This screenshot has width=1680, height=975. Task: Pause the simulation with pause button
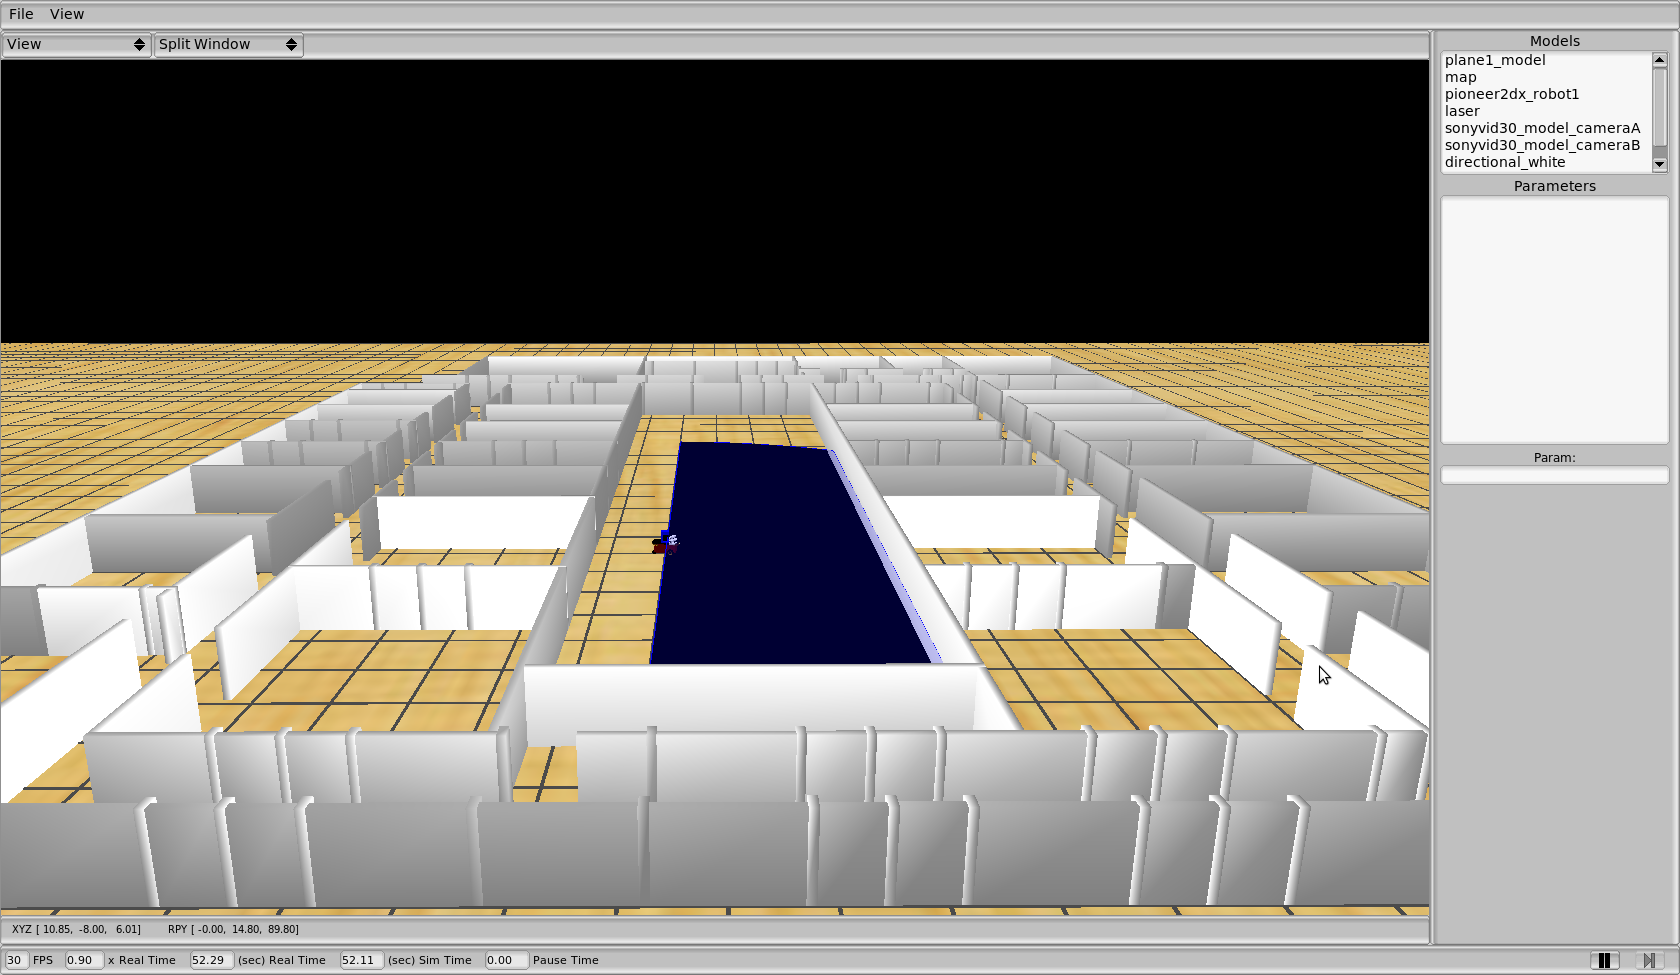(x=1605, y=960)
